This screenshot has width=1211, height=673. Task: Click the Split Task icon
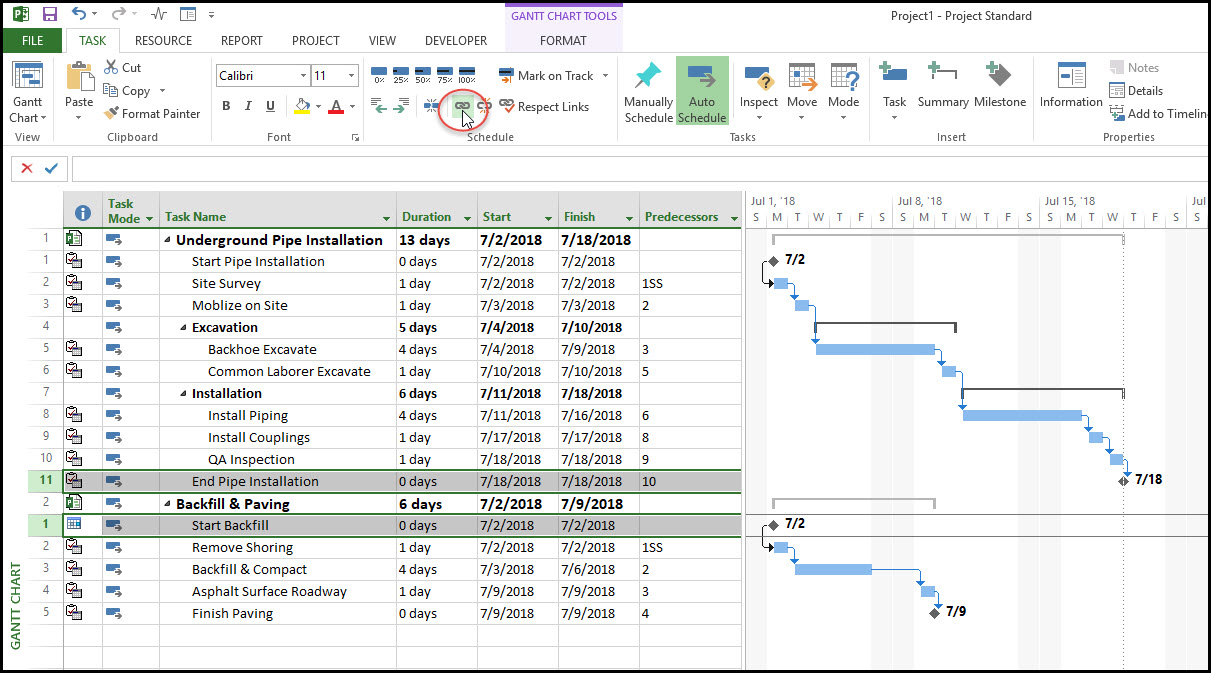click(x=432, y=106)
